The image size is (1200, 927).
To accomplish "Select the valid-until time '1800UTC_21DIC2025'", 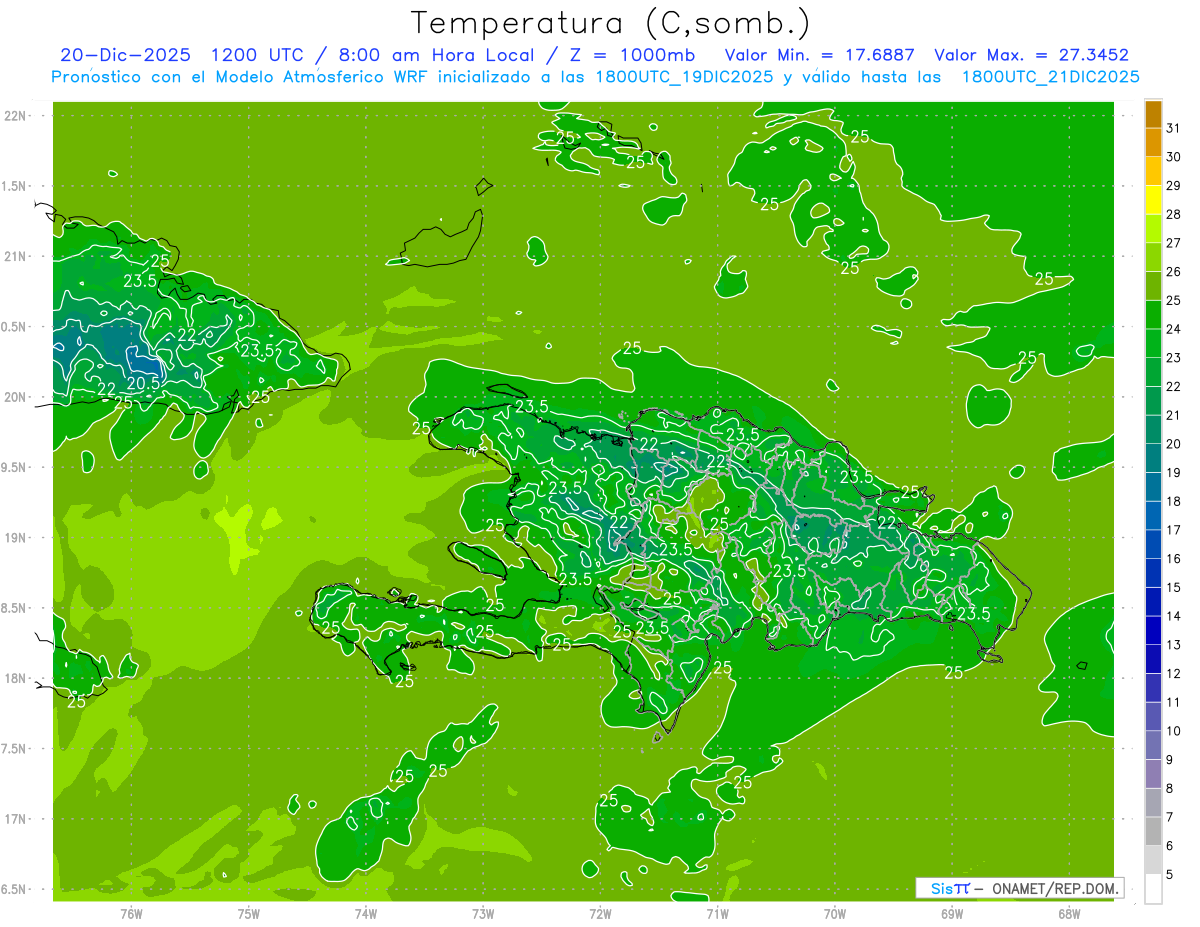I will [x=1050, y=77].
